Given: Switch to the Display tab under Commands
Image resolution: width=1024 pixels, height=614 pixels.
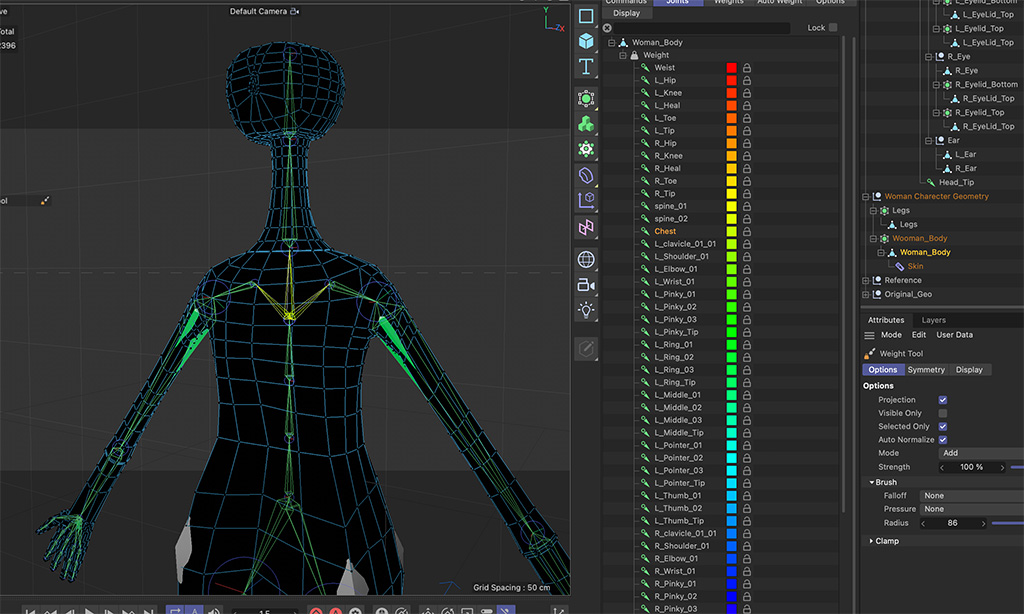Looking at the screenshot, I should click(x=626, y=13).
